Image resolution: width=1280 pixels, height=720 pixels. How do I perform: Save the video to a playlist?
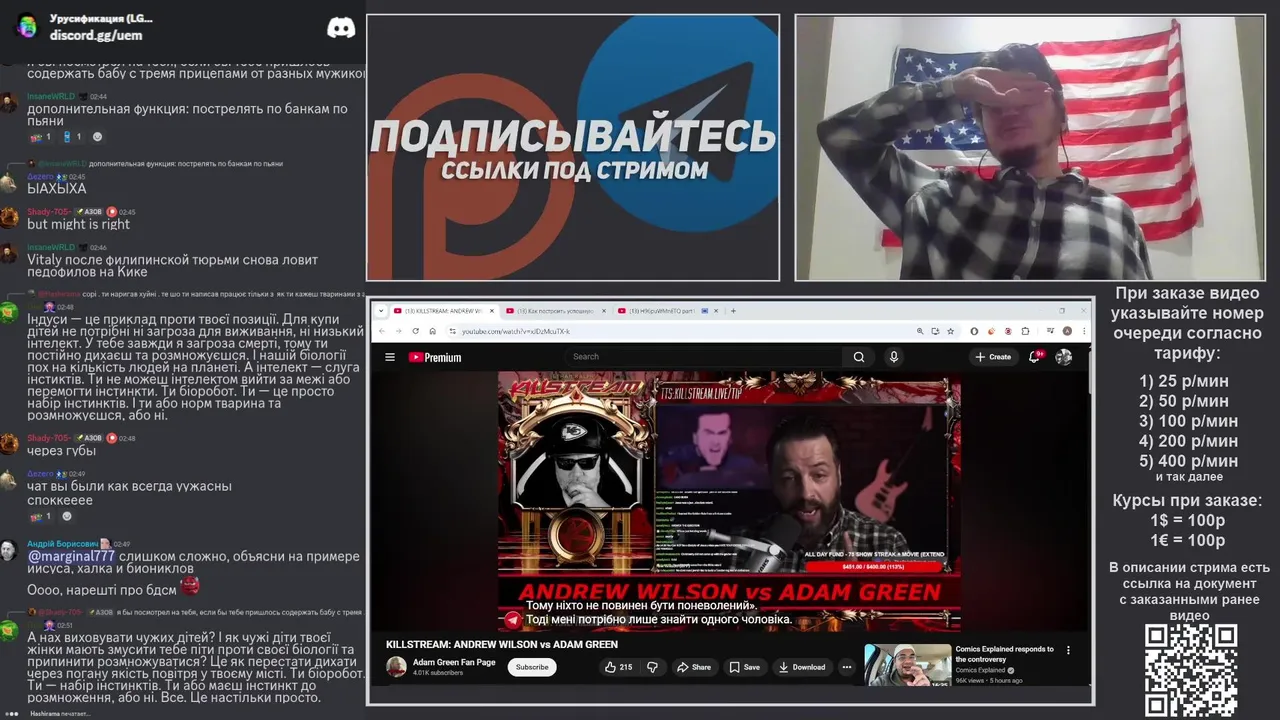click(x=744, y=667)
